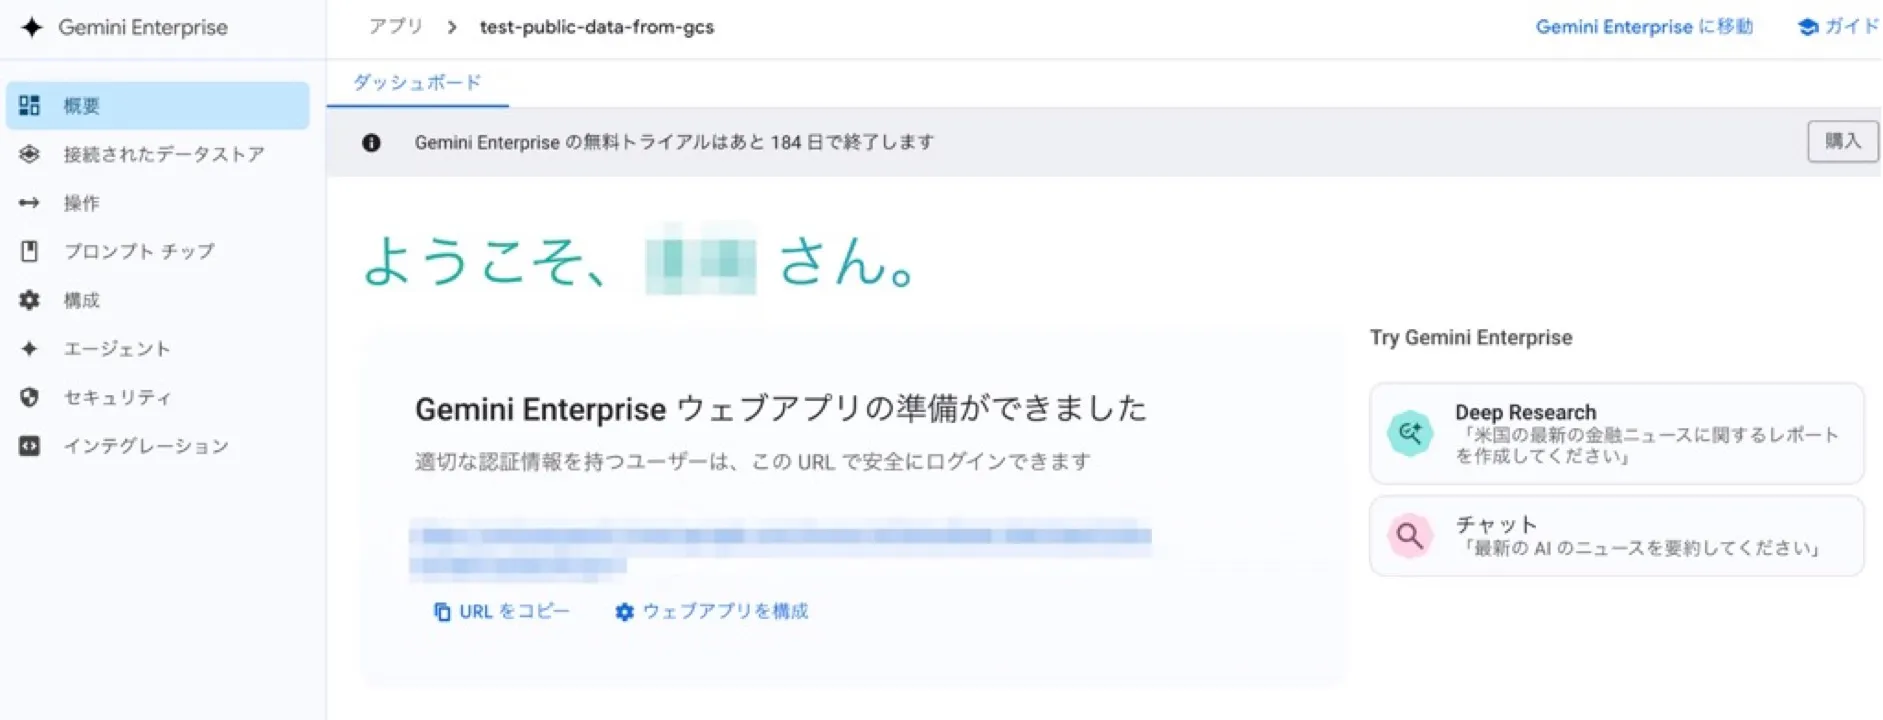Click the trial banner info icon

371,141
